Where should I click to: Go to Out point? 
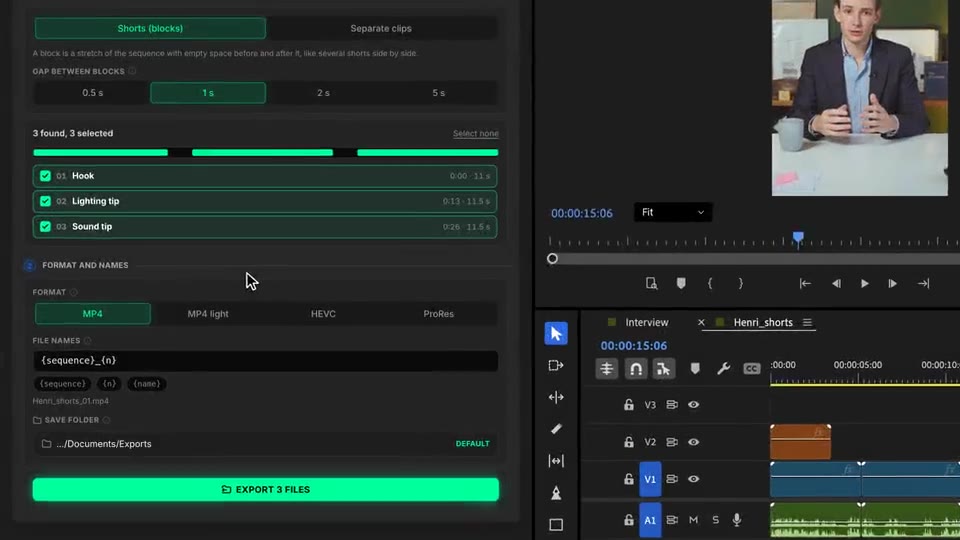pos(923,283)
